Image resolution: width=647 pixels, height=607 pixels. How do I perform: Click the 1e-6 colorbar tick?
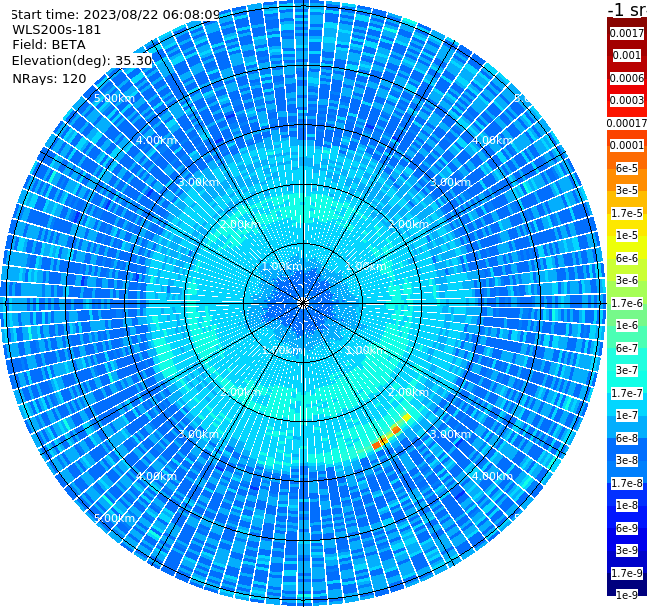(x=626, y=325)
